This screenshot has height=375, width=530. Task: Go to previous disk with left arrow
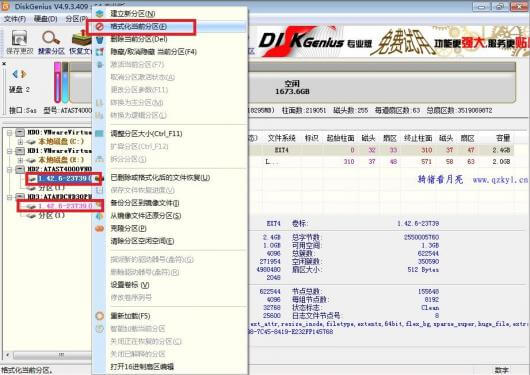click(x=15, y=74)
